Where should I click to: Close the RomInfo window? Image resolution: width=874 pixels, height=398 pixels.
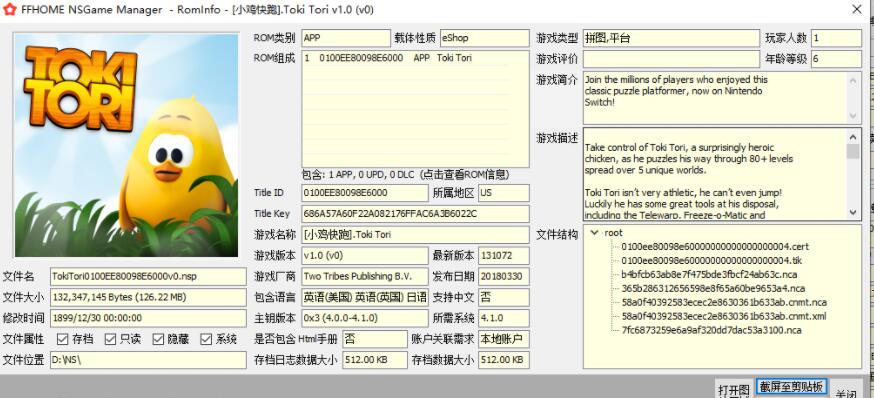coord(857,9)
